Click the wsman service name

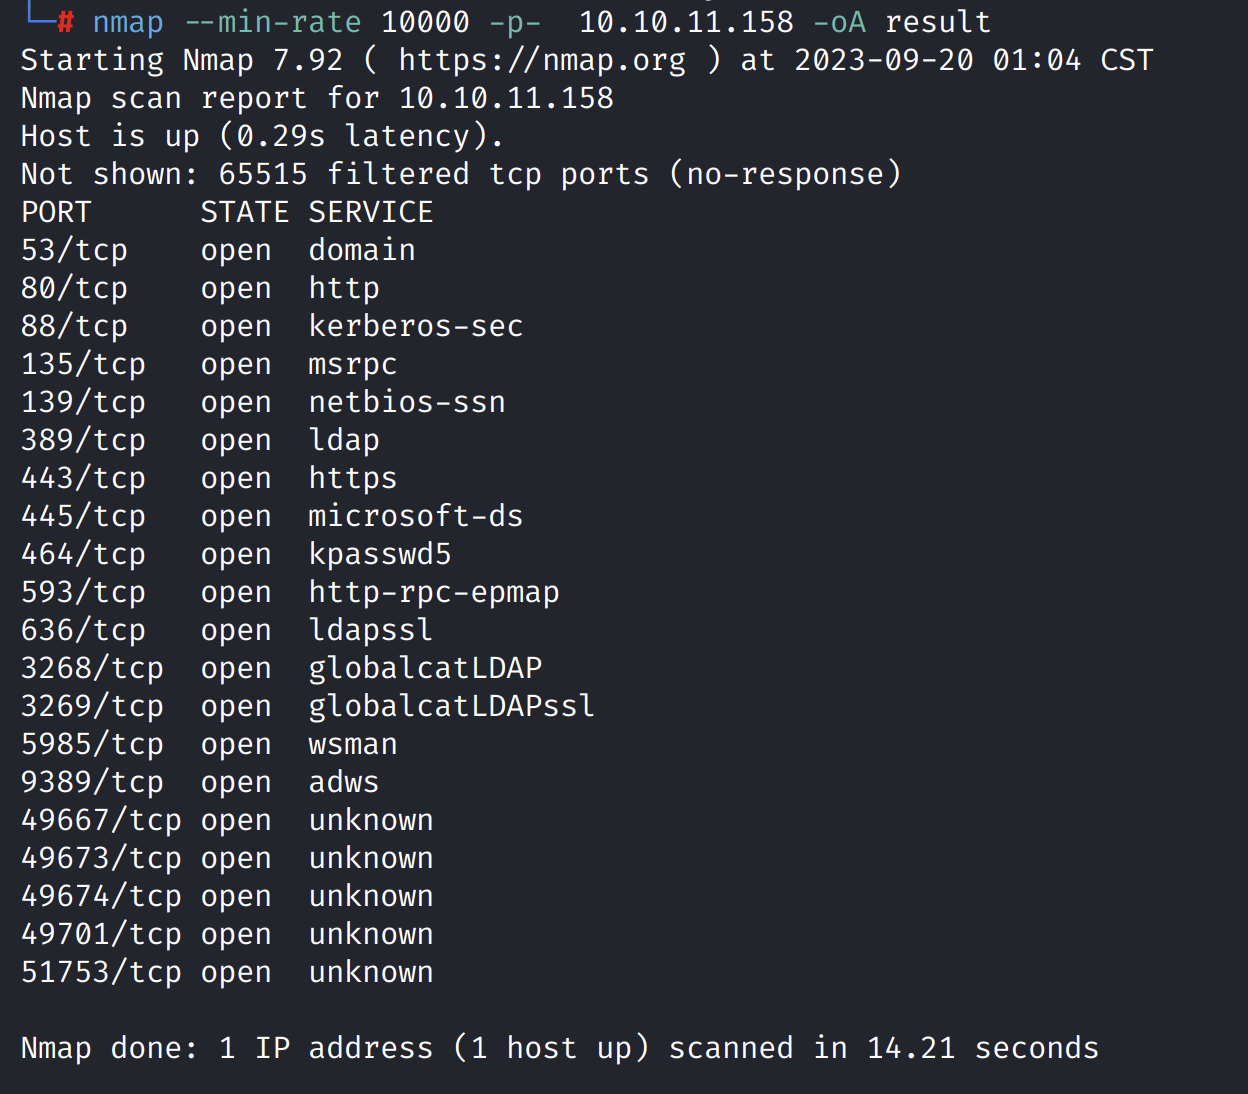click(352, 744)
